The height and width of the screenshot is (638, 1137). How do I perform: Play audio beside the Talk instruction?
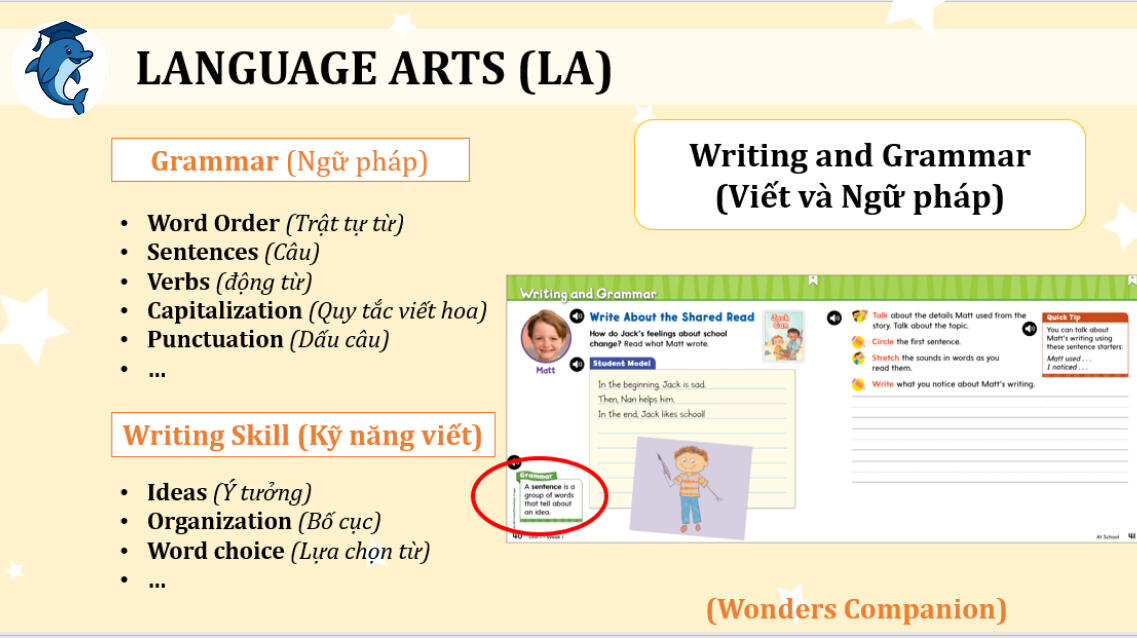(834, 318)
